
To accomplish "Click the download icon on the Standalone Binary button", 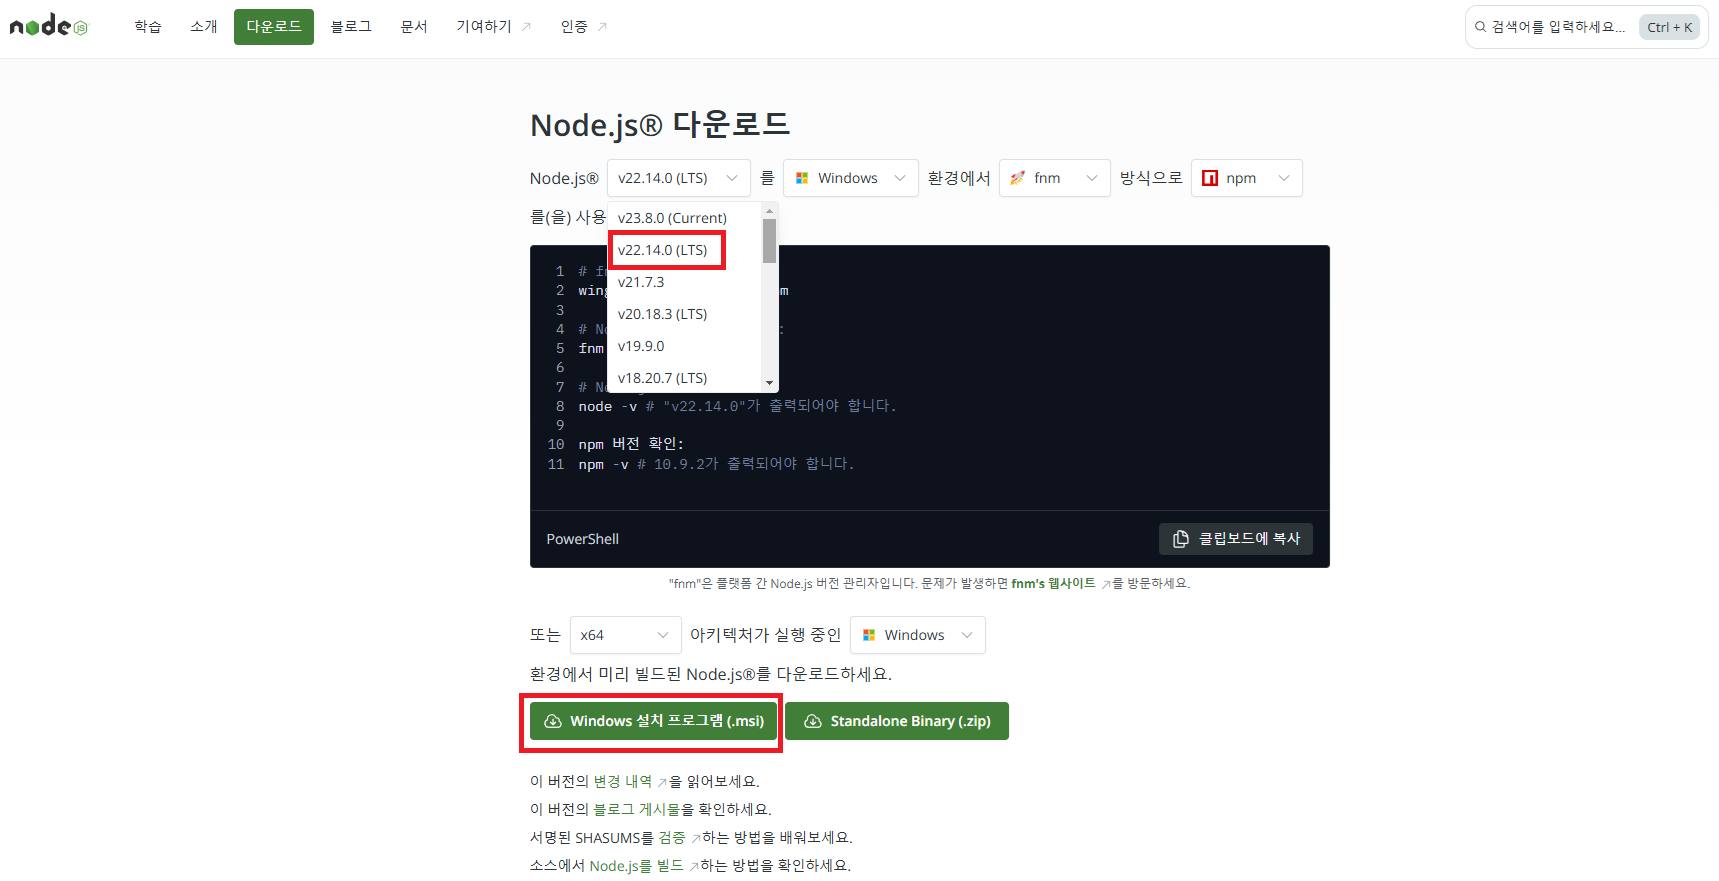I will (x=813, y=721).
